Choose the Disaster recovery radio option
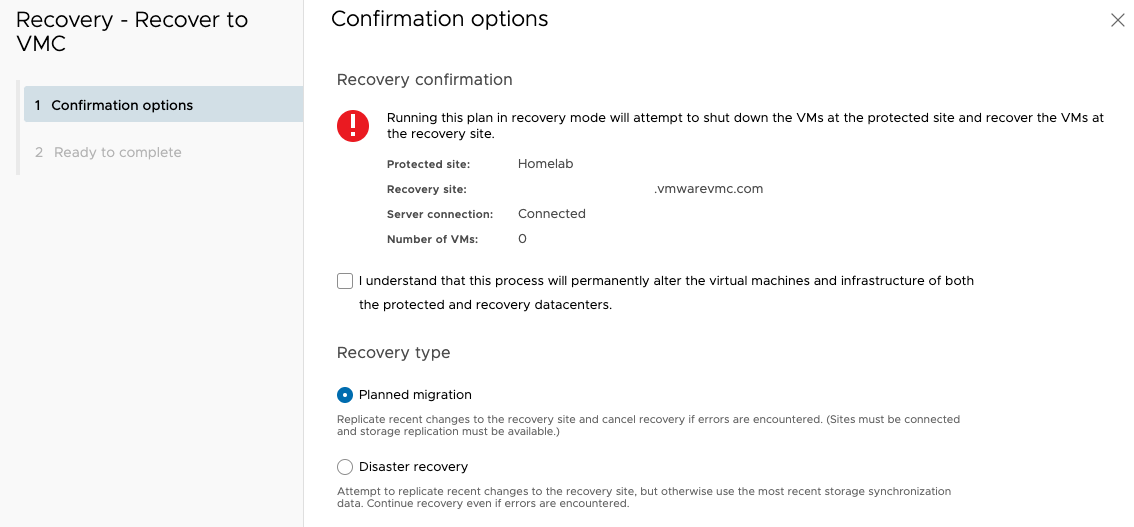Screen dimensions: 1134x527 tap(345, 467)
